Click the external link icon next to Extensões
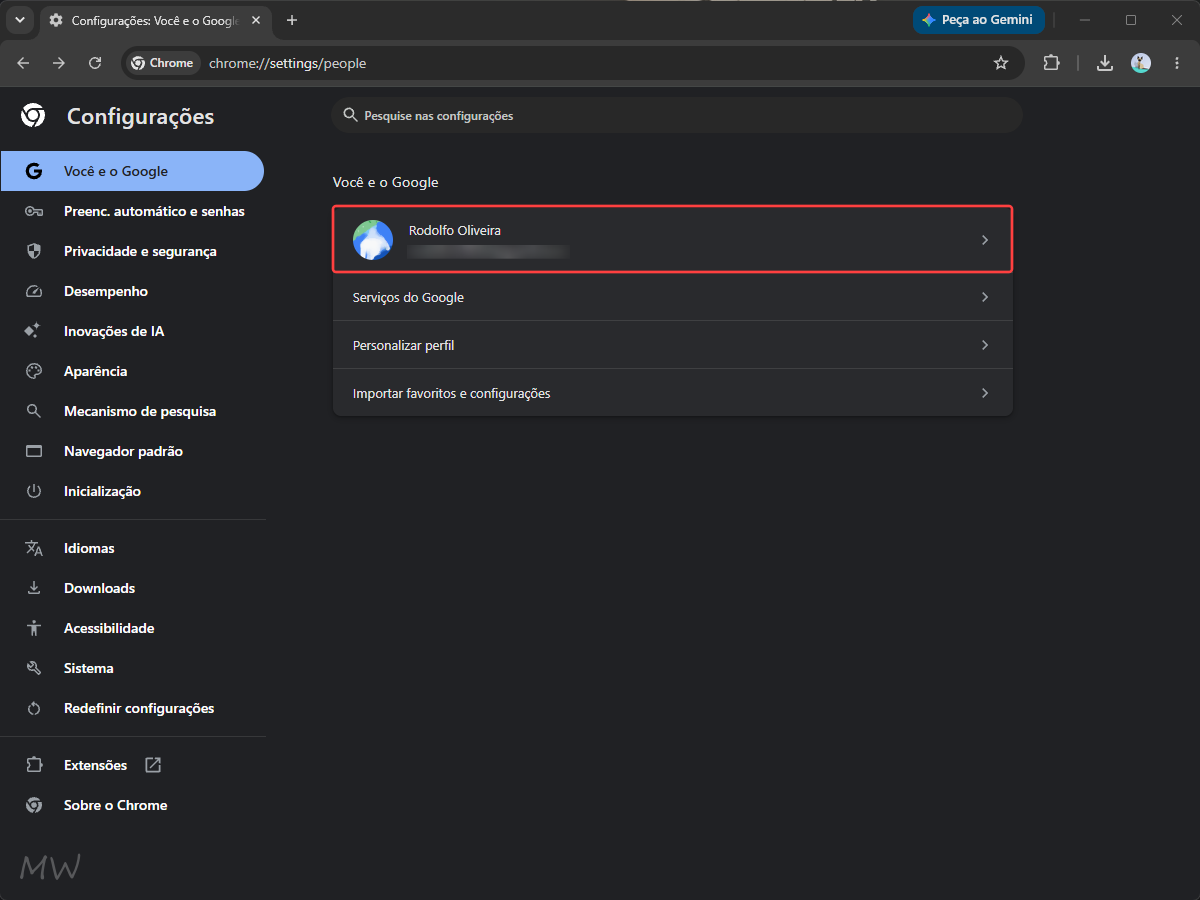1200x900 pixels. (x=153, y=765)
